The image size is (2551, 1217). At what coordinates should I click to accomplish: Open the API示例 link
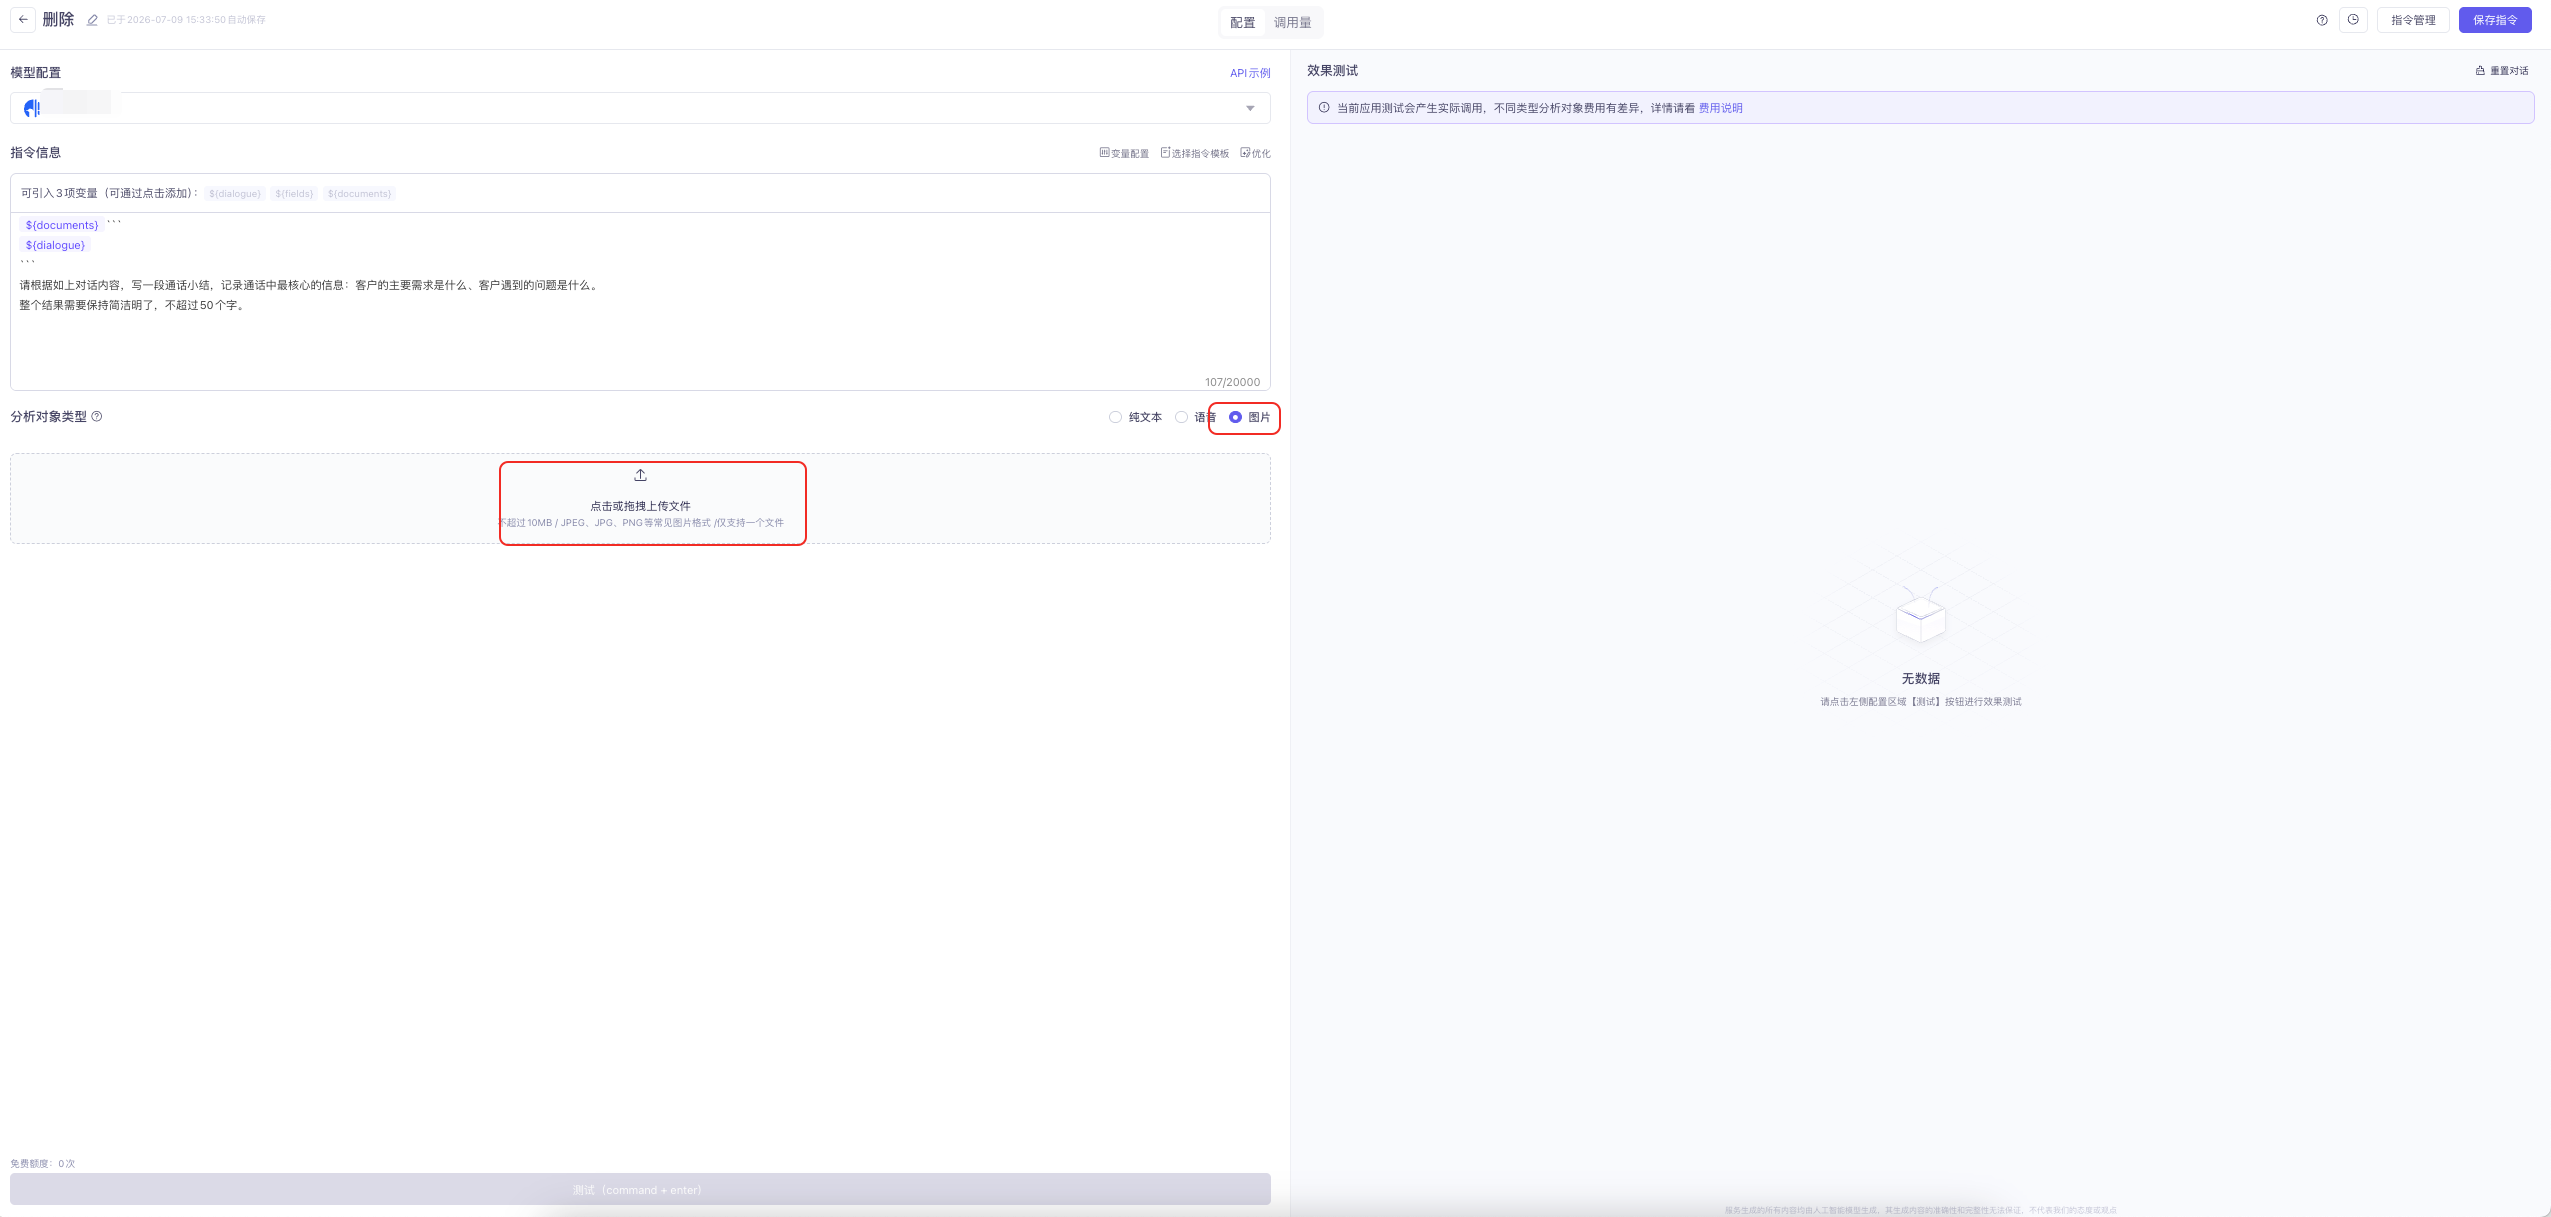pyautogui.click(x=1250, y=73)
